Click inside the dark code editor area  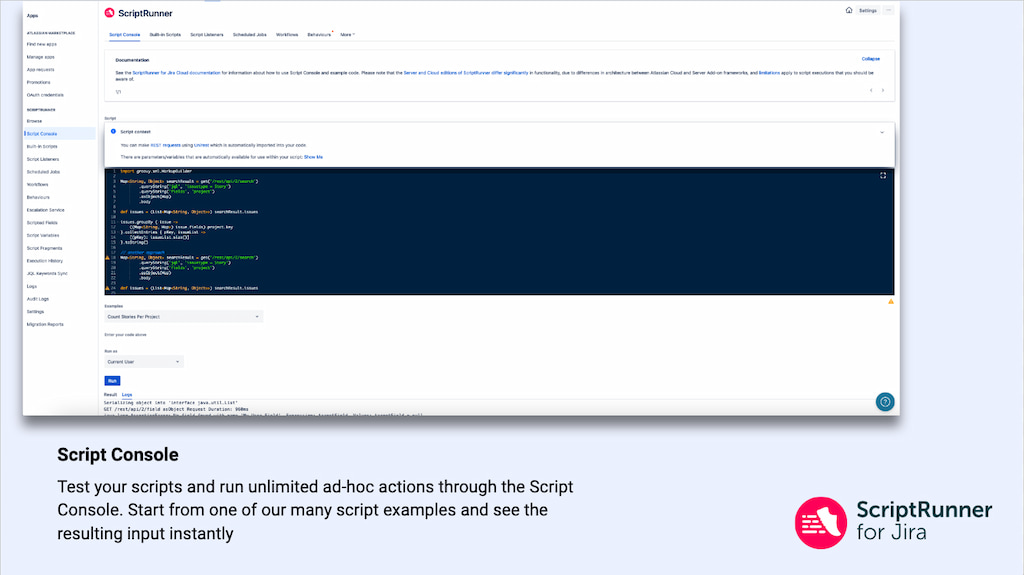coord(500,231)
